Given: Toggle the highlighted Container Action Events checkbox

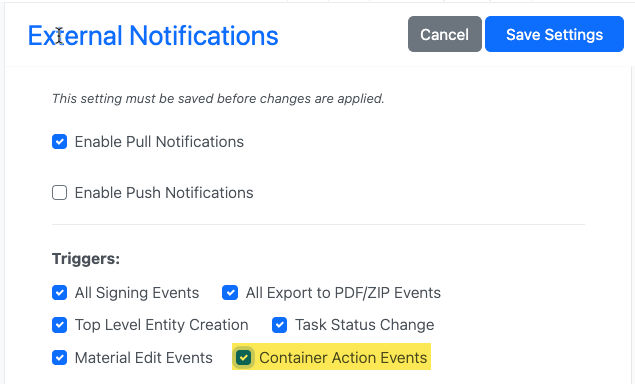Looking at the screenshot, I should click(x=244, y=358).
